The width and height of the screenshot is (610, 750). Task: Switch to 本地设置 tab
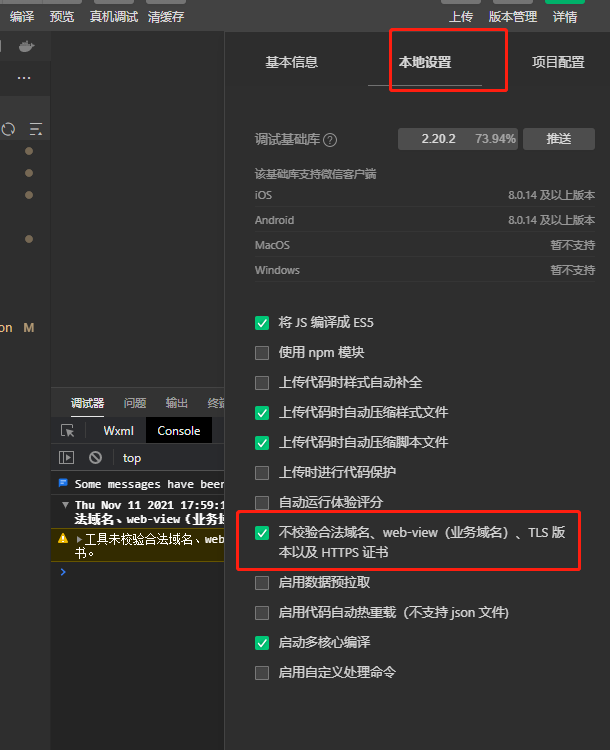(x=425, y=62)
